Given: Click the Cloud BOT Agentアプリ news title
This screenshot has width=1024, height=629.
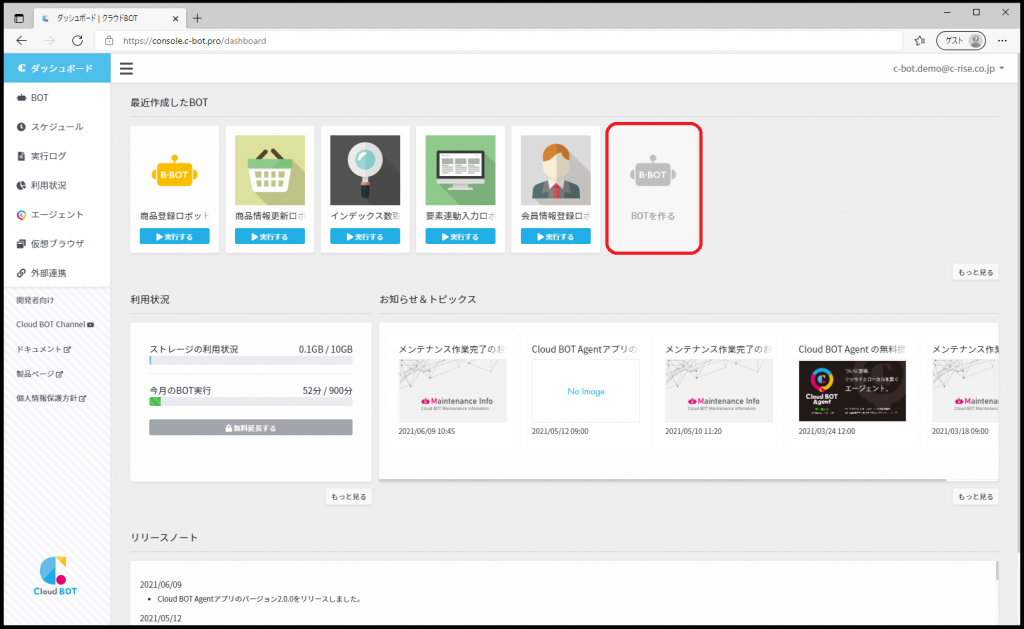Looking at the screenshot, I should 584,349.
